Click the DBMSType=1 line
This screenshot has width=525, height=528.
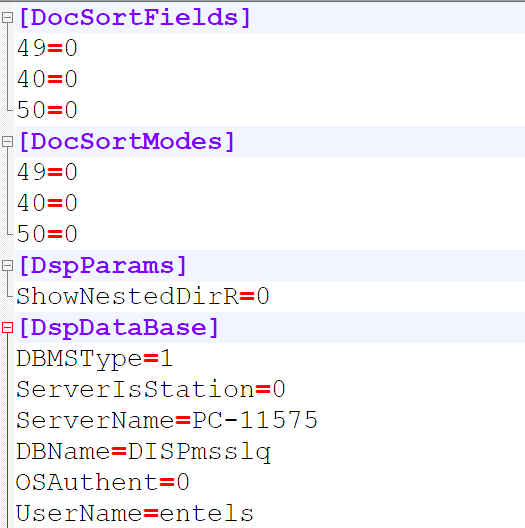point(95,359)
